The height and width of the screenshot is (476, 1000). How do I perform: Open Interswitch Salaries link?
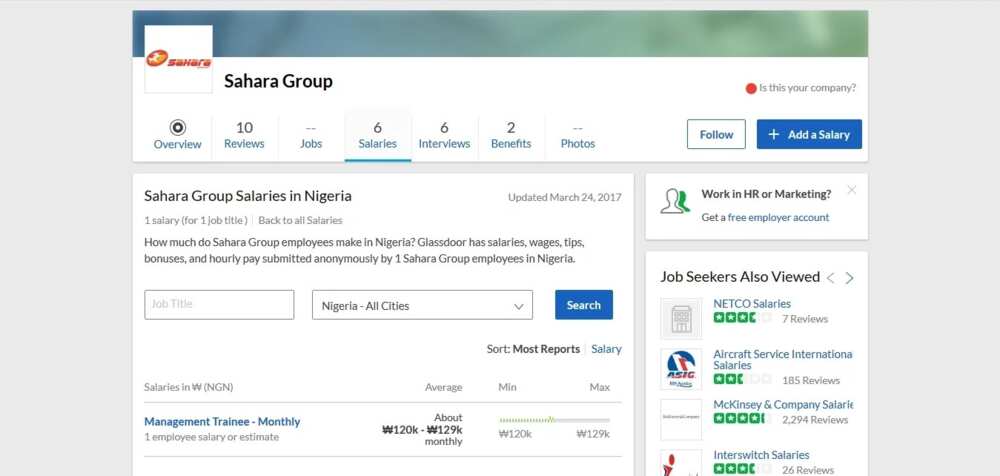click(761, 455)
